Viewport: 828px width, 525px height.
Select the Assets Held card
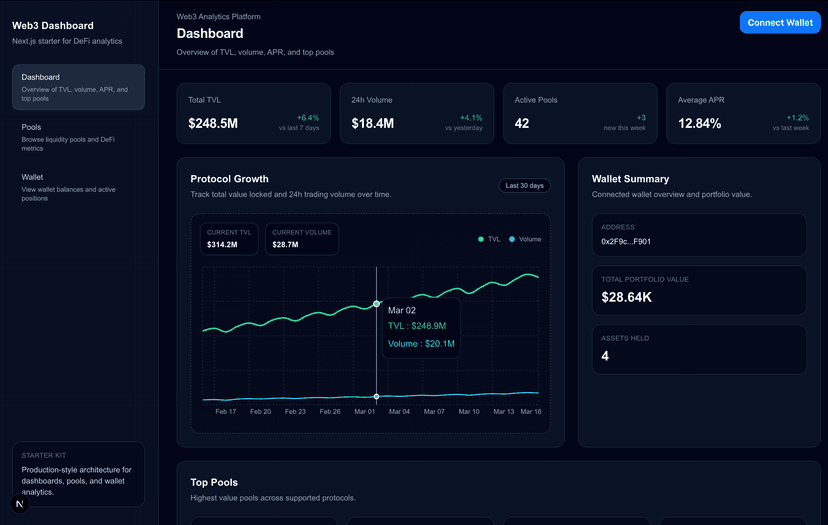pos(698,349)
